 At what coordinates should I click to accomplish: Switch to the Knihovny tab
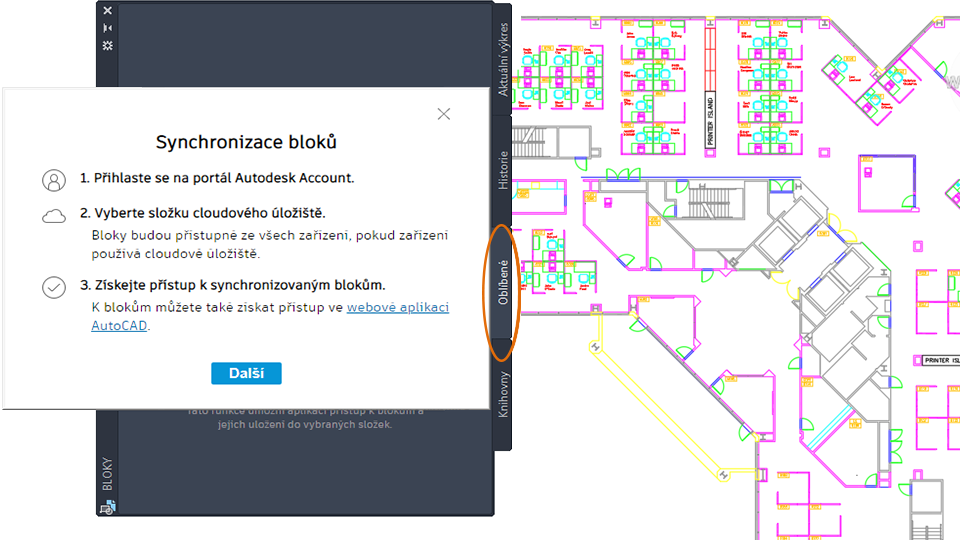click(503, 395)
